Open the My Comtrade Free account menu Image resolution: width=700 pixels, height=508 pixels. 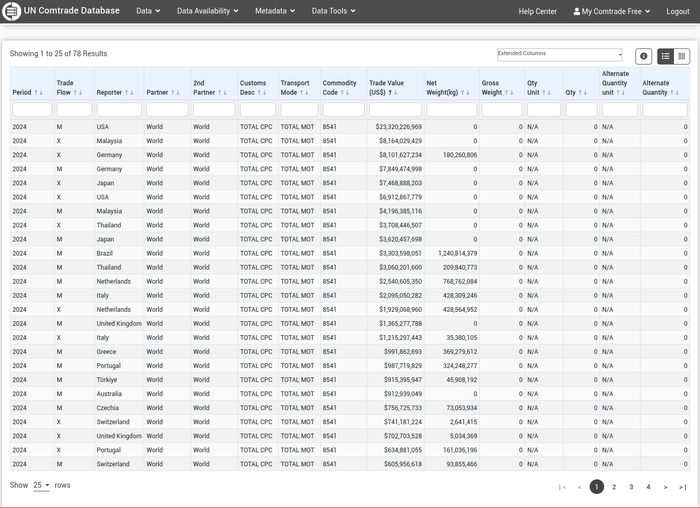pos(612,11)
